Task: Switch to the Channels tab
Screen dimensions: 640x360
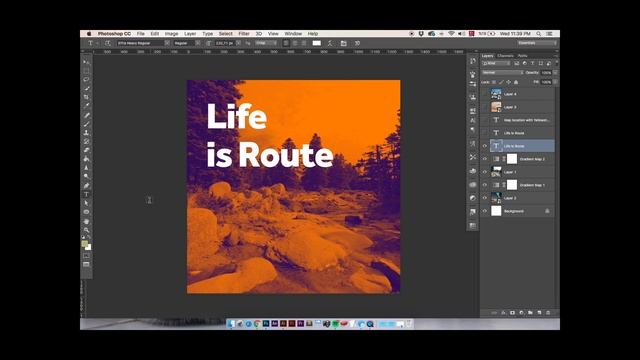Action: tap(505, 56)
